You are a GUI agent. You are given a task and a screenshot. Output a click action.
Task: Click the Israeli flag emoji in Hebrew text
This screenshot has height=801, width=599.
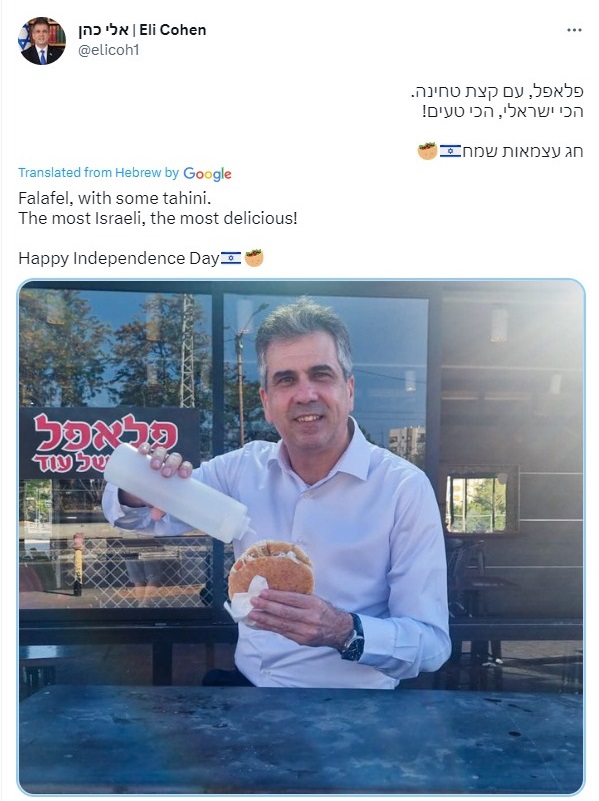point(450,151)
